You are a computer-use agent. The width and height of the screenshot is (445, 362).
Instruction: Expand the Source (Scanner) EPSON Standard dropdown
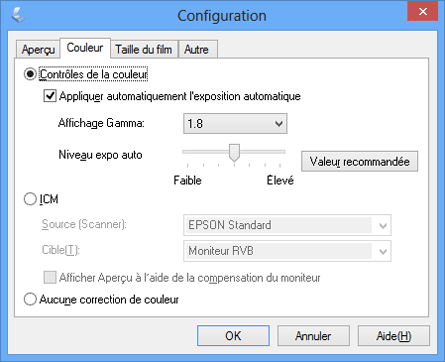point(287,225)
